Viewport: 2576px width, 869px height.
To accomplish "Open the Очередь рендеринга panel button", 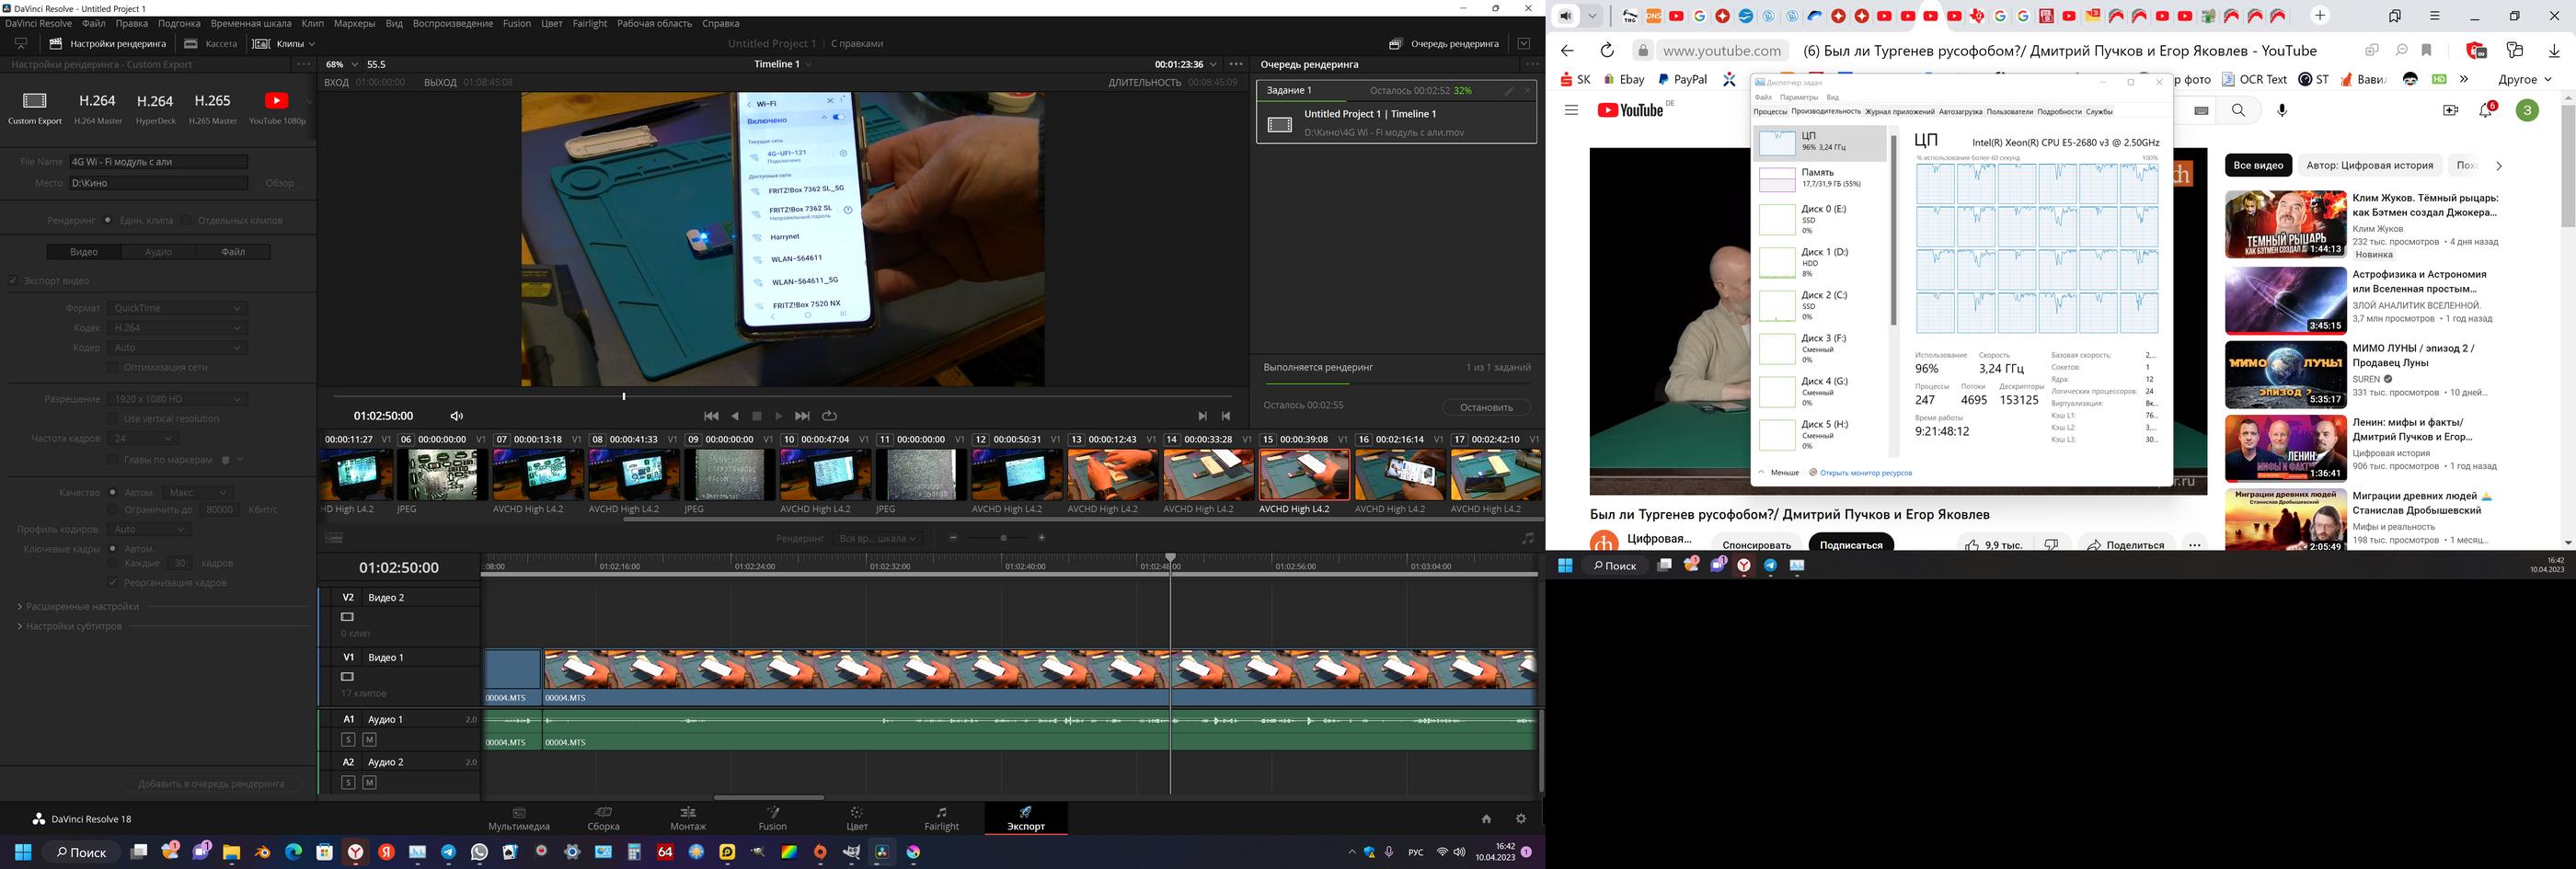I will click(1444, 44).
